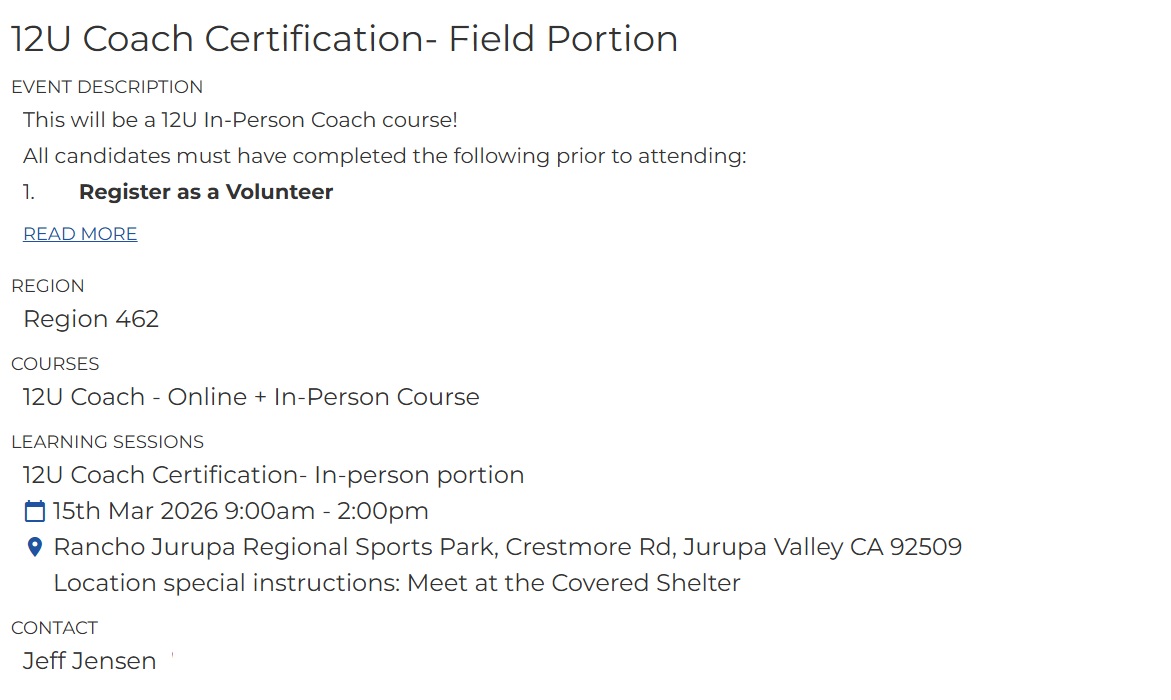This screenshot has width=1171, height=700.
Task: Click the "Region 462" value
Action: pyautogui.click(x=91, y=319)
